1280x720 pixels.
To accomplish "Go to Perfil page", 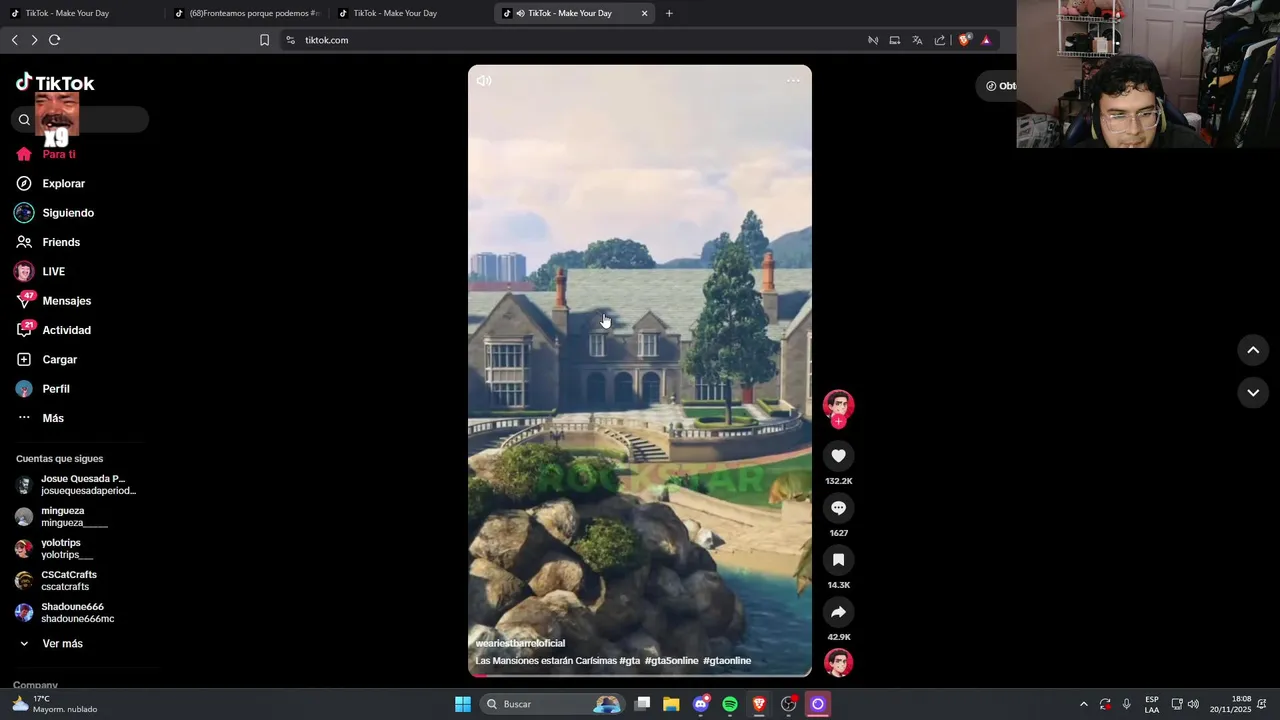I will tap(43, 389).
